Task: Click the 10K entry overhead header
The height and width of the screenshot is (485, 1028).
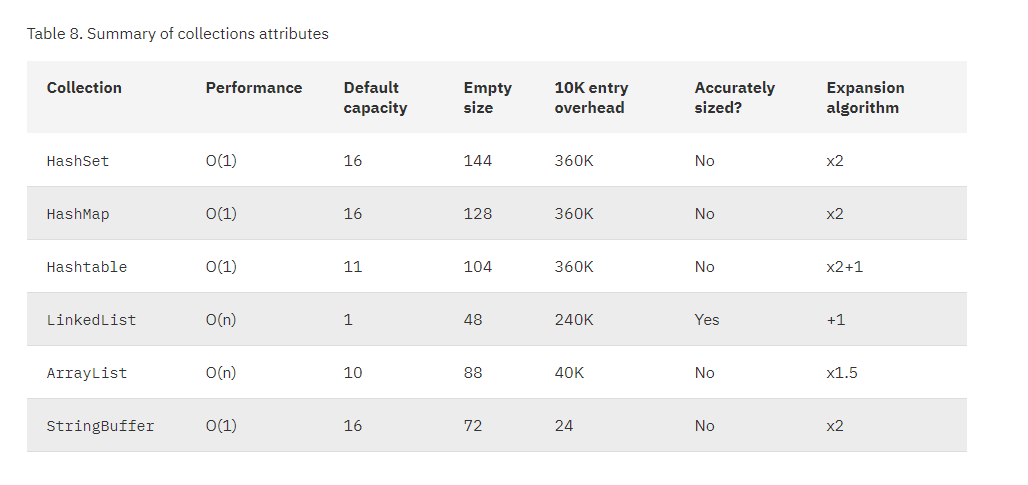Action: coord(591,98)
